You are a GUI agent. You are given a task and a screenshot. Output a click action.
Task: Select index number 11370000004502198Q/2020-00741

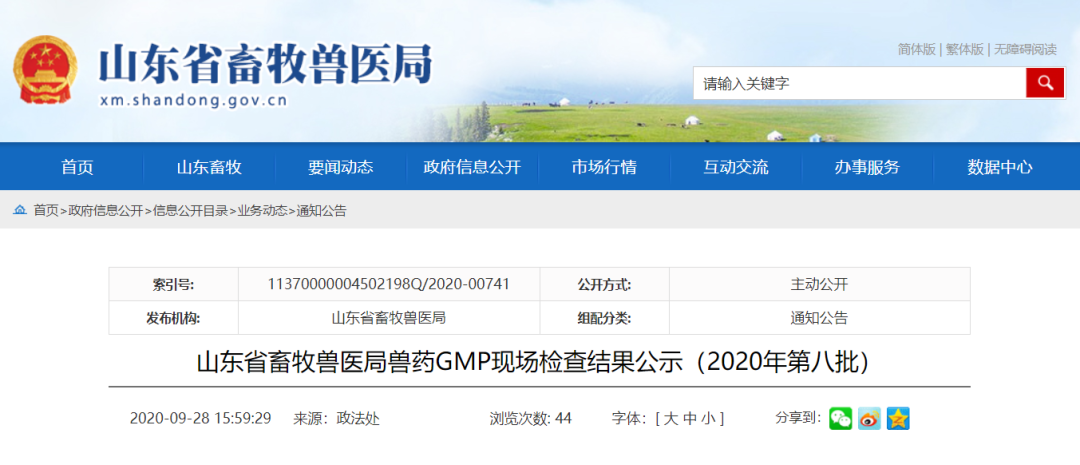(389, 284)
